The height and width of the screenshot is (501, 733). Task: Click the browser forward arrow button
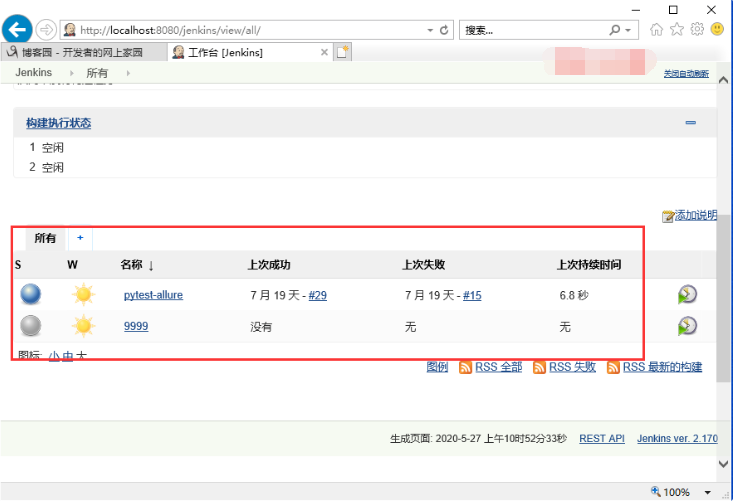coord(46,30)
